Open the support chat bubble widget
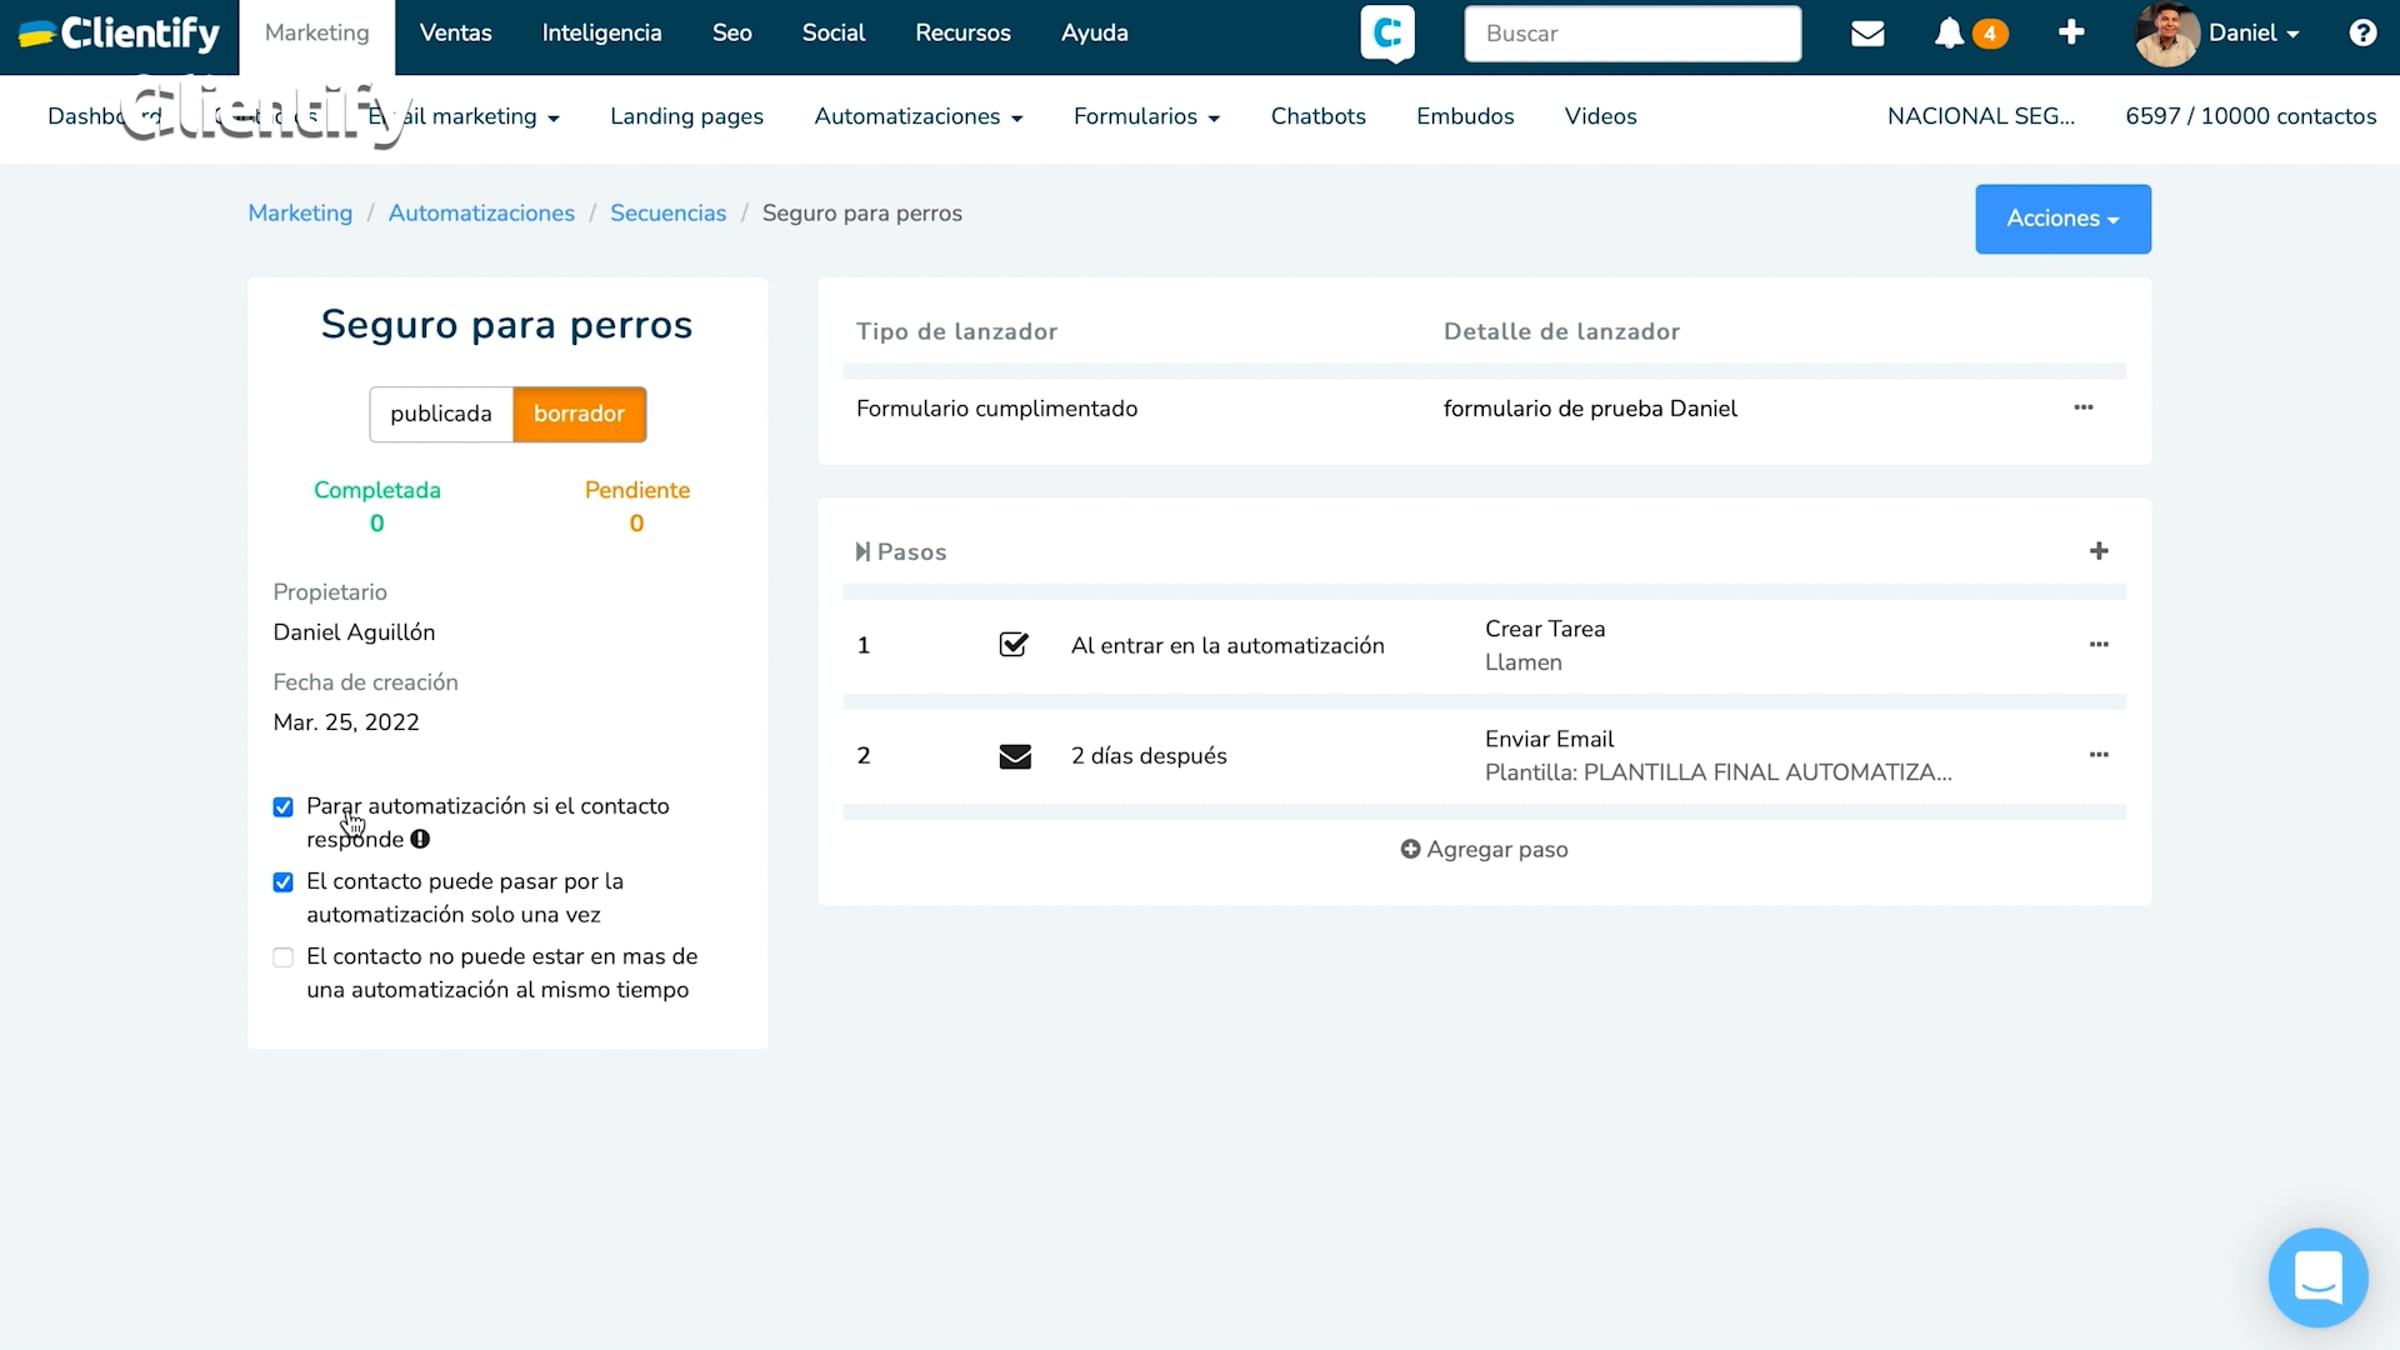The width and height of the screenshot is (2400, 1350). click(x=2317, y=1277)
